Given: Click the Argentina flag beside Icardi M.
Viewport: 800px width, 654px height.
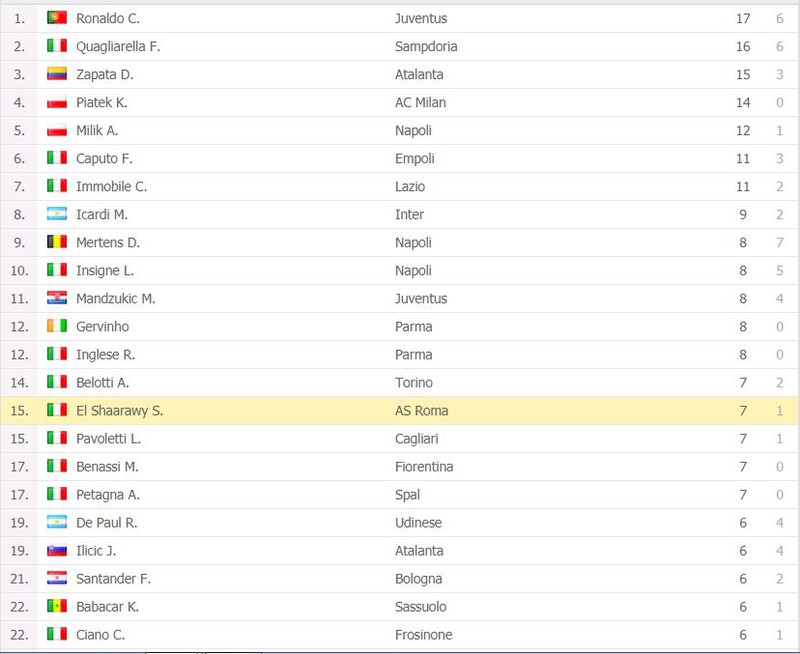Looking at the screenshot, I should tap(57, 214).
